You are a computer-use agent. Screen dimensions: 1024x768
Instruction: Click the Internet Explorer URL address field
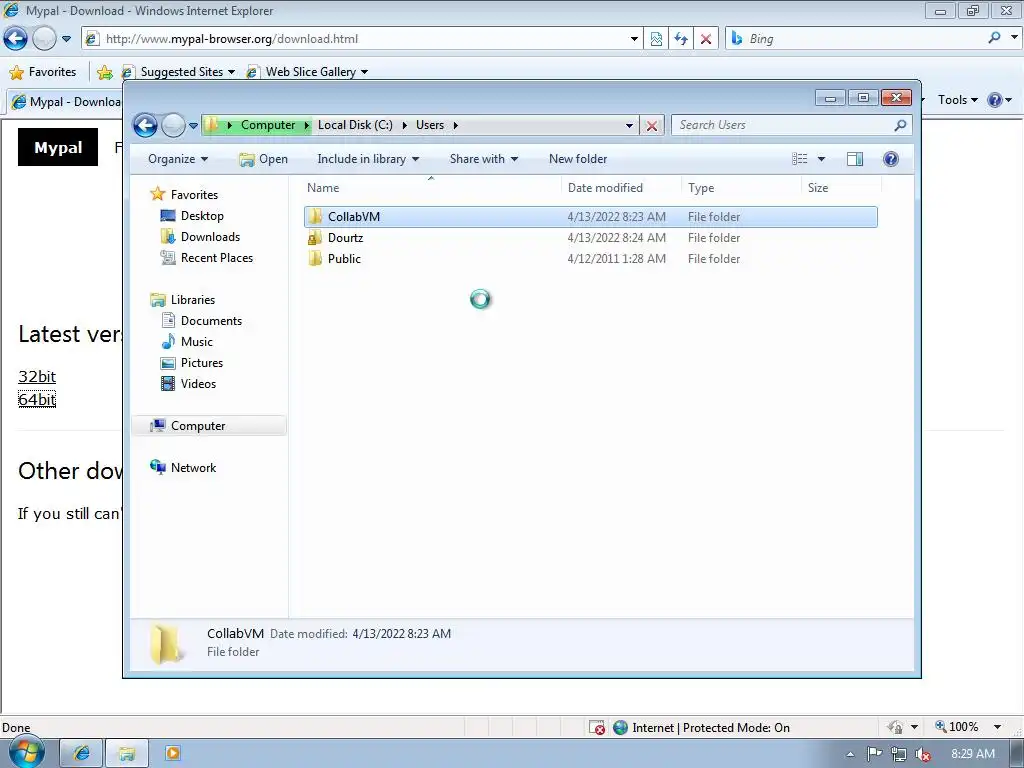click(x=362, y=39)
